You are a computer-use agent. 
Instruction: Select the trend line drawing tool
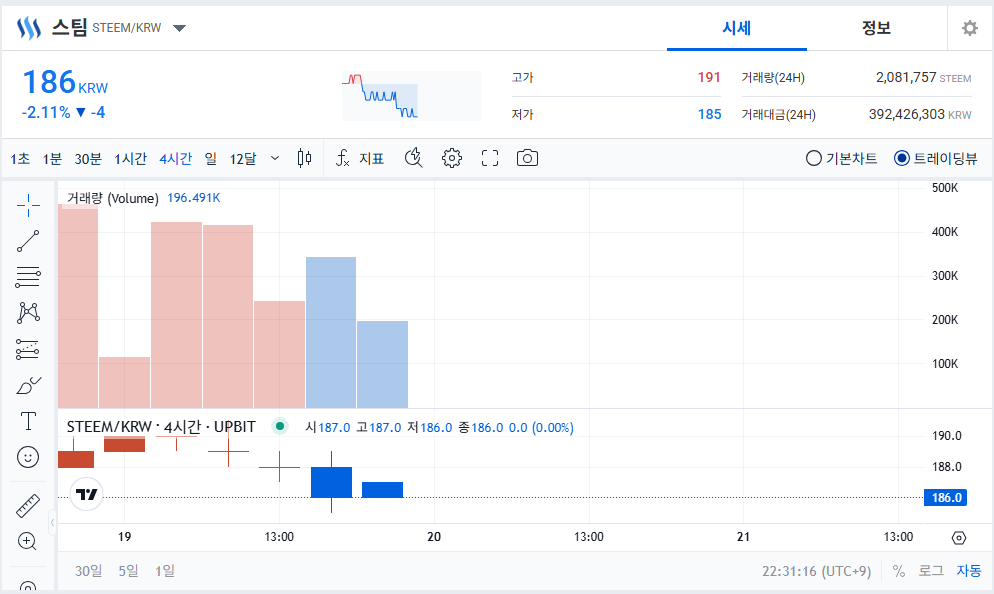click(29, 241)
